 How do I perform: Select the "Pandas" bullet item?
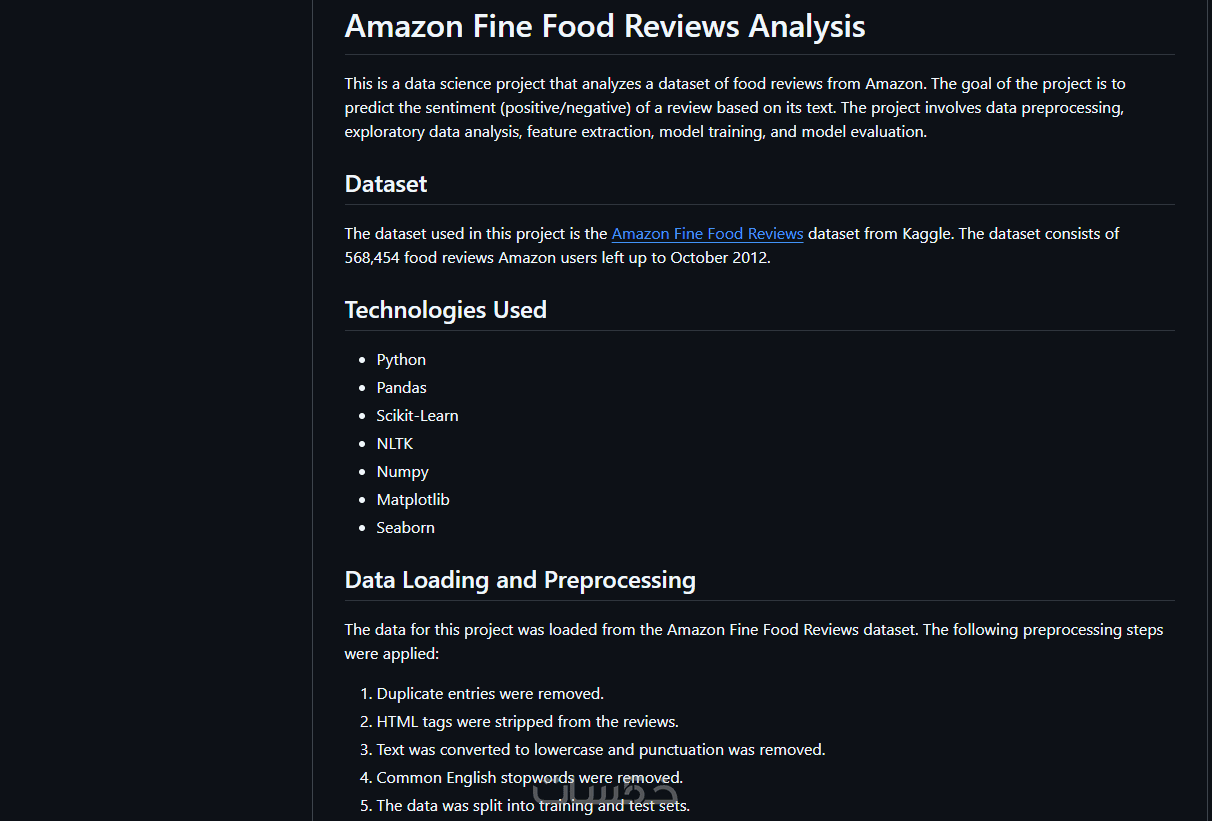pos(401,388)
